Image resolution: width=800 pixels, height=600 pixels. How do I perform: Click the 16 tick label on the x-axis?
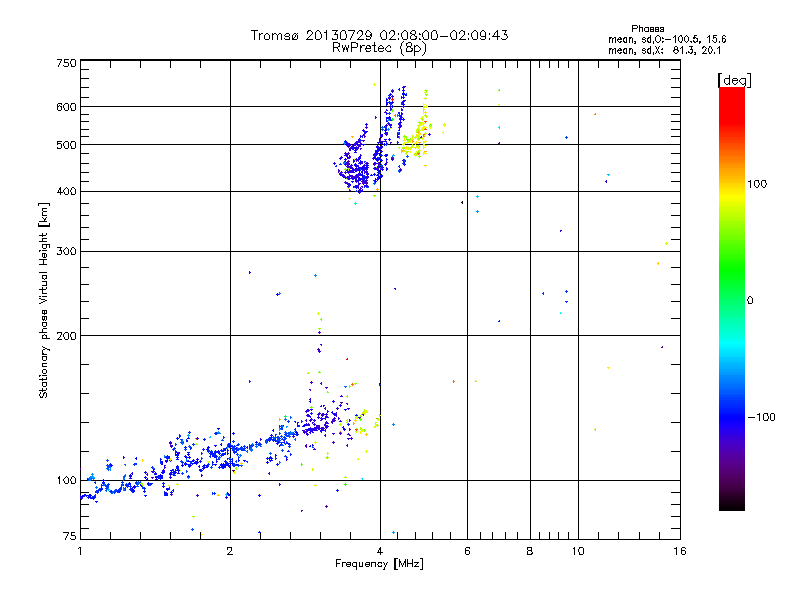click(679, 551)
